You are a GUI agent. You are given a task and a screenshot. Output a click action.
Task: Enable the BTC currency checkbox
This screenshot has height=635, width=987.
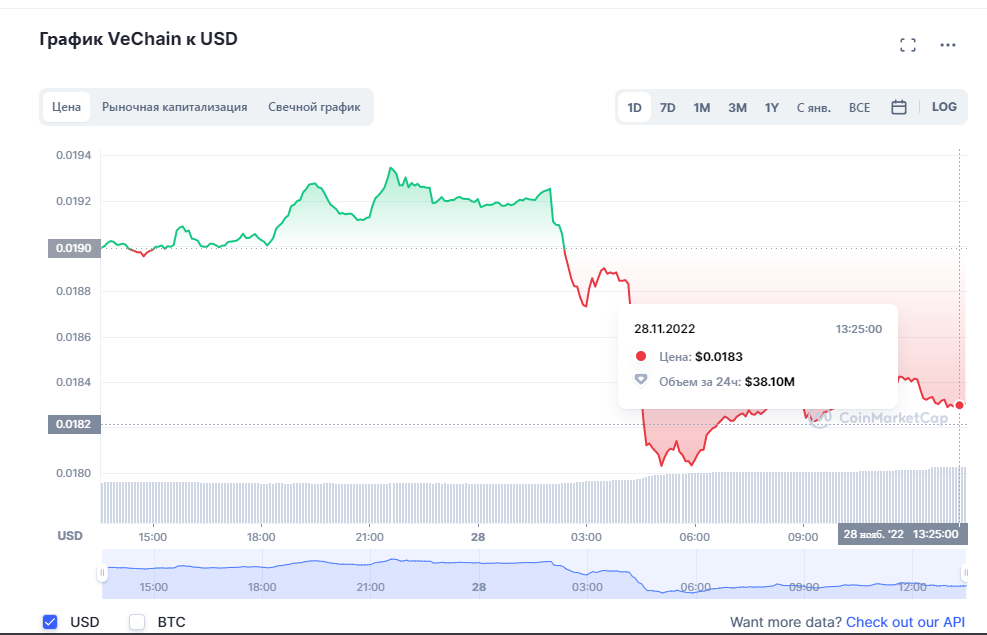pos(137,622)
